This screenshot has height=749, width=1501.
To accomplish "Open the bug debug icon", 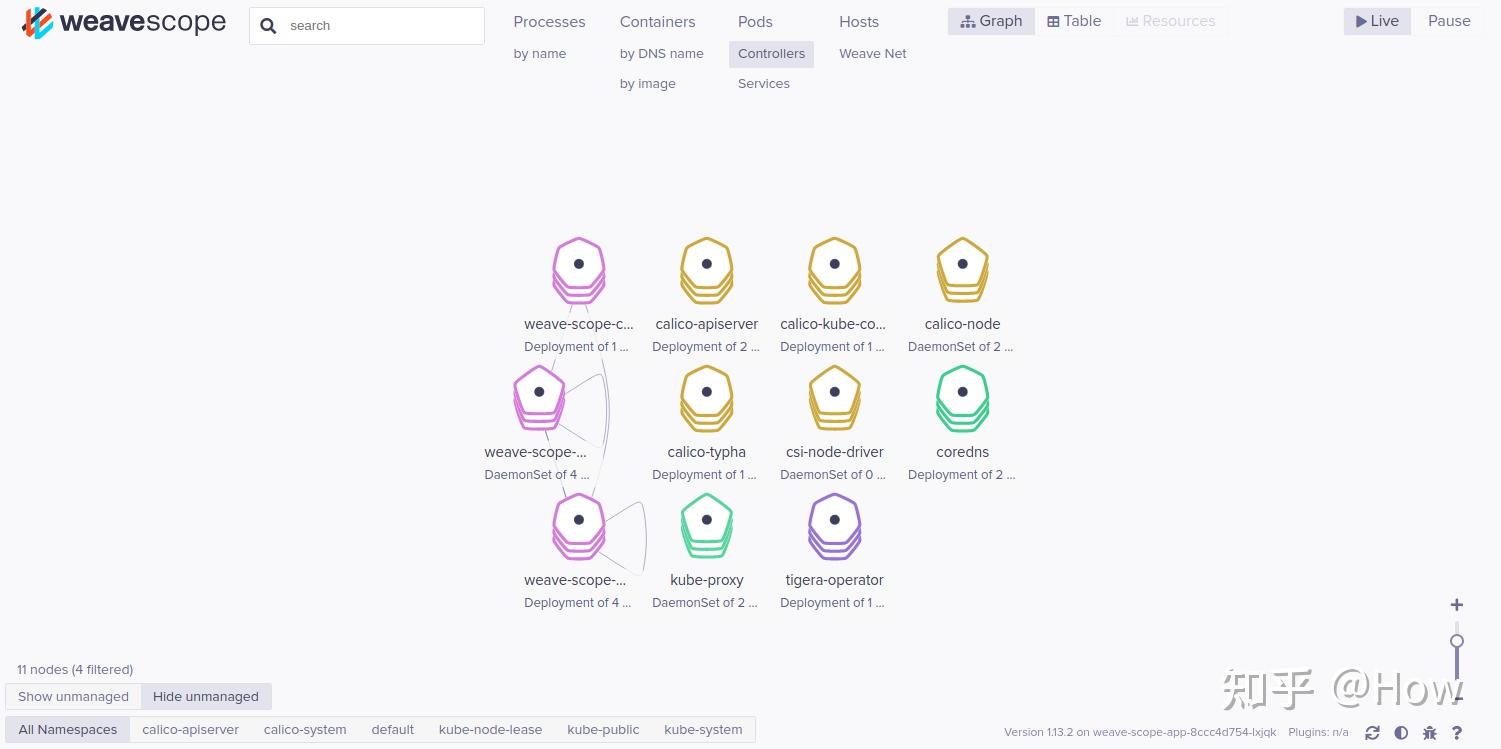I will point(1429,733).
